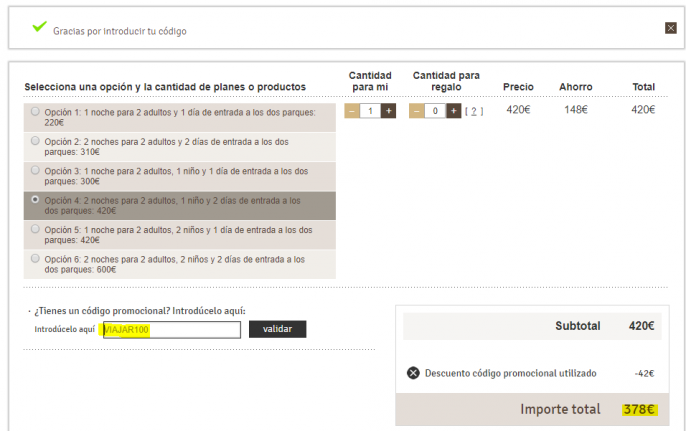
Task: Select Opción 6 radio button for 600€
Action: tap(36, 258)
